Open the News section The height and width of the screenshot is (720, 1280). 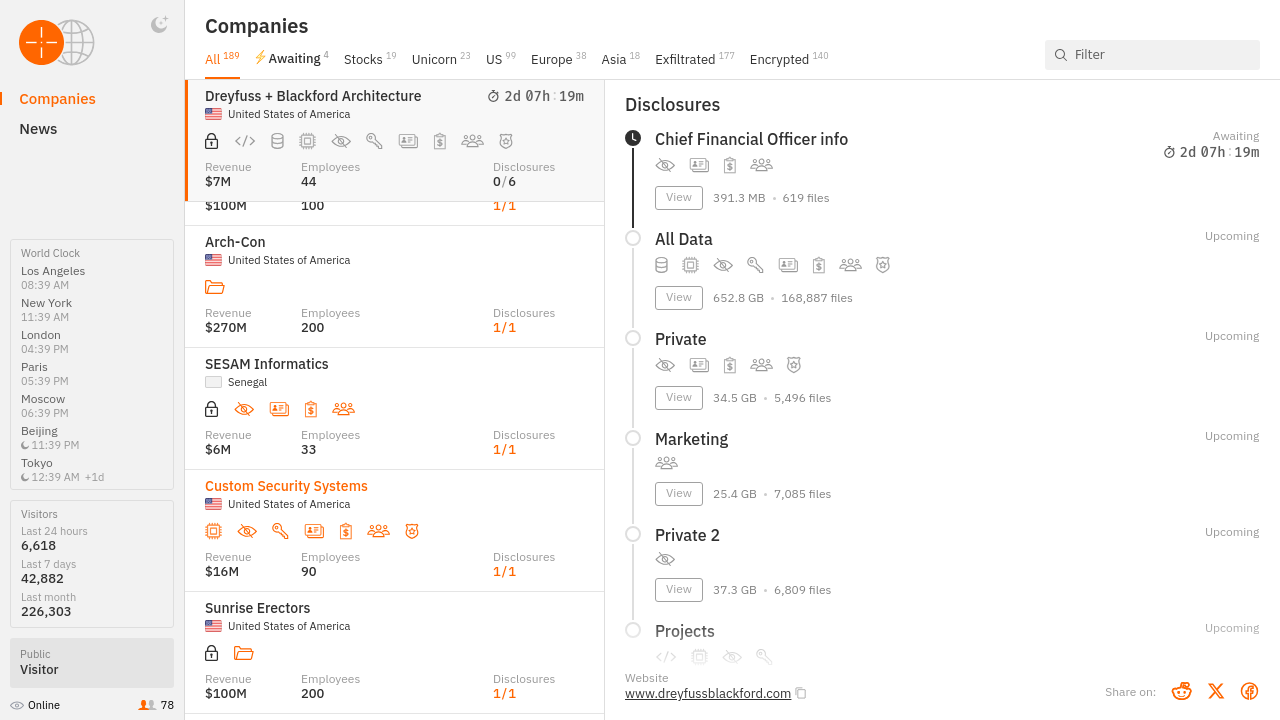pyautogui.click(x=38, y=129)
